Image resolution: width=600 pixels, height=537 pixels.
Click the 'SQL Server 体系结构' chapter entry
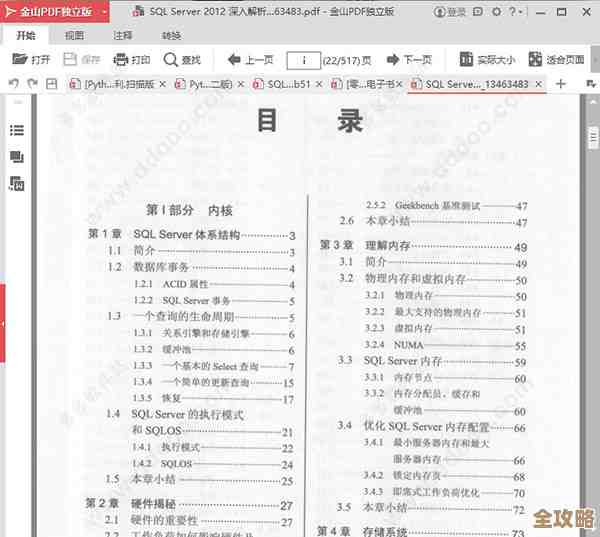tap(186, 234)
